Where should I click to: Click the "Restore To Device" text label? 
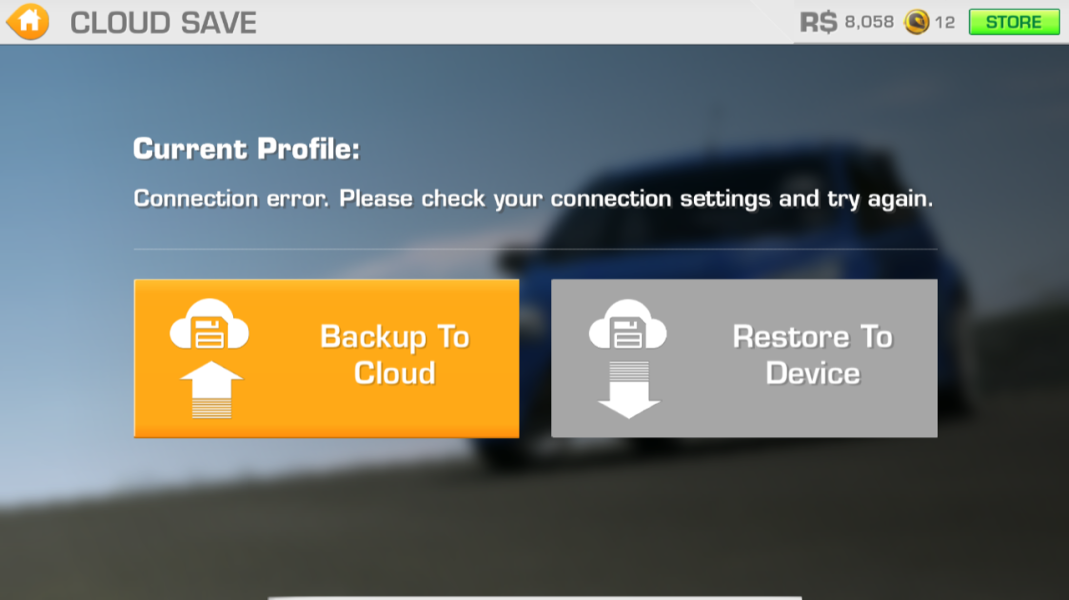click(x=812, y=355)
